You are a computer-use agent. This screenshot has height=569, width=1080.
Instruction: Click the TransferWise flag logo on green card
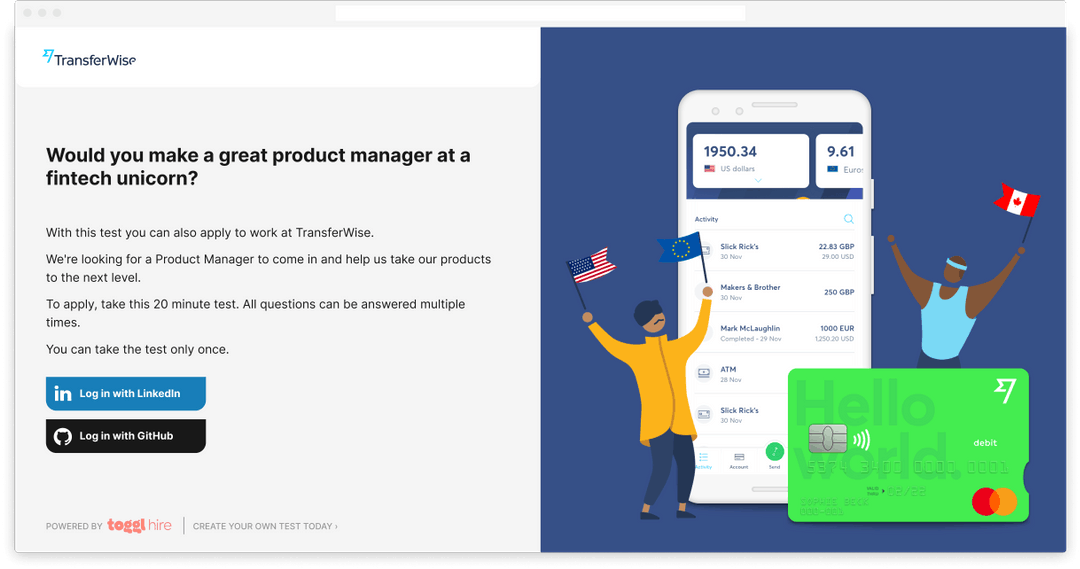click(x=1005, y=390)
